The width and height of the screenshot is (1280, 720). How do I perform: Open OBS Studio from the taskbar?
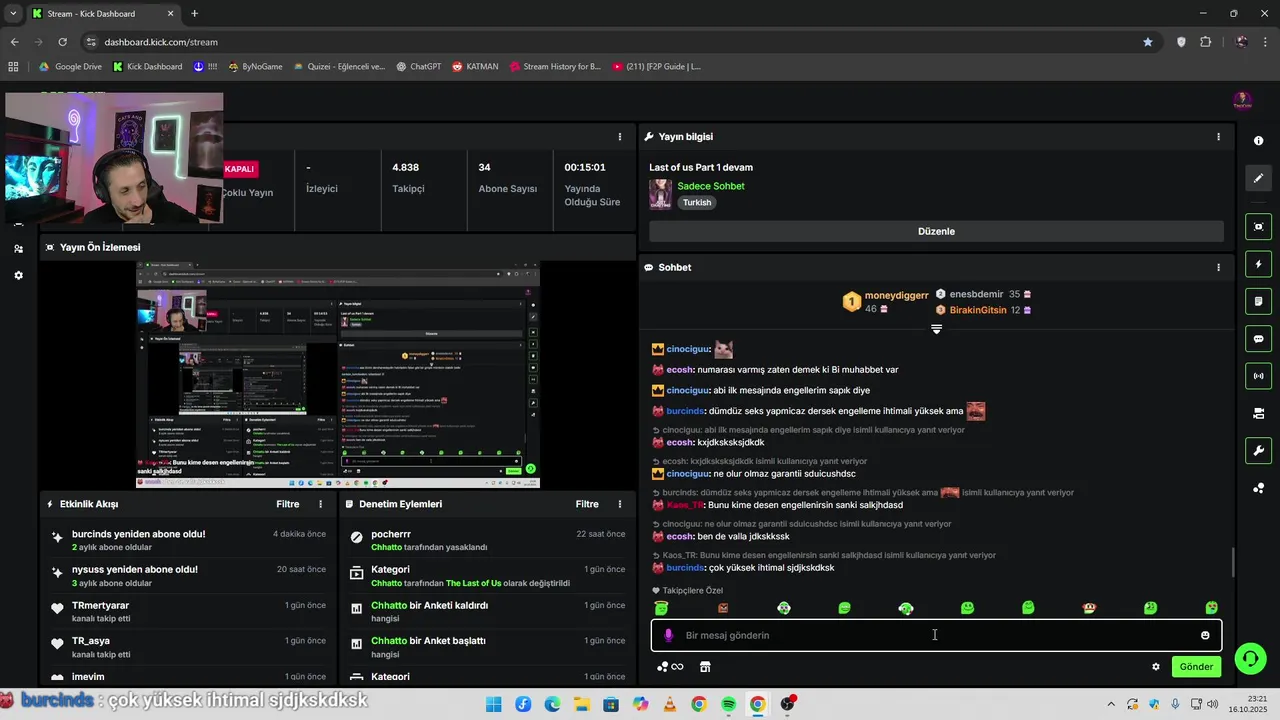coord(787,705)
